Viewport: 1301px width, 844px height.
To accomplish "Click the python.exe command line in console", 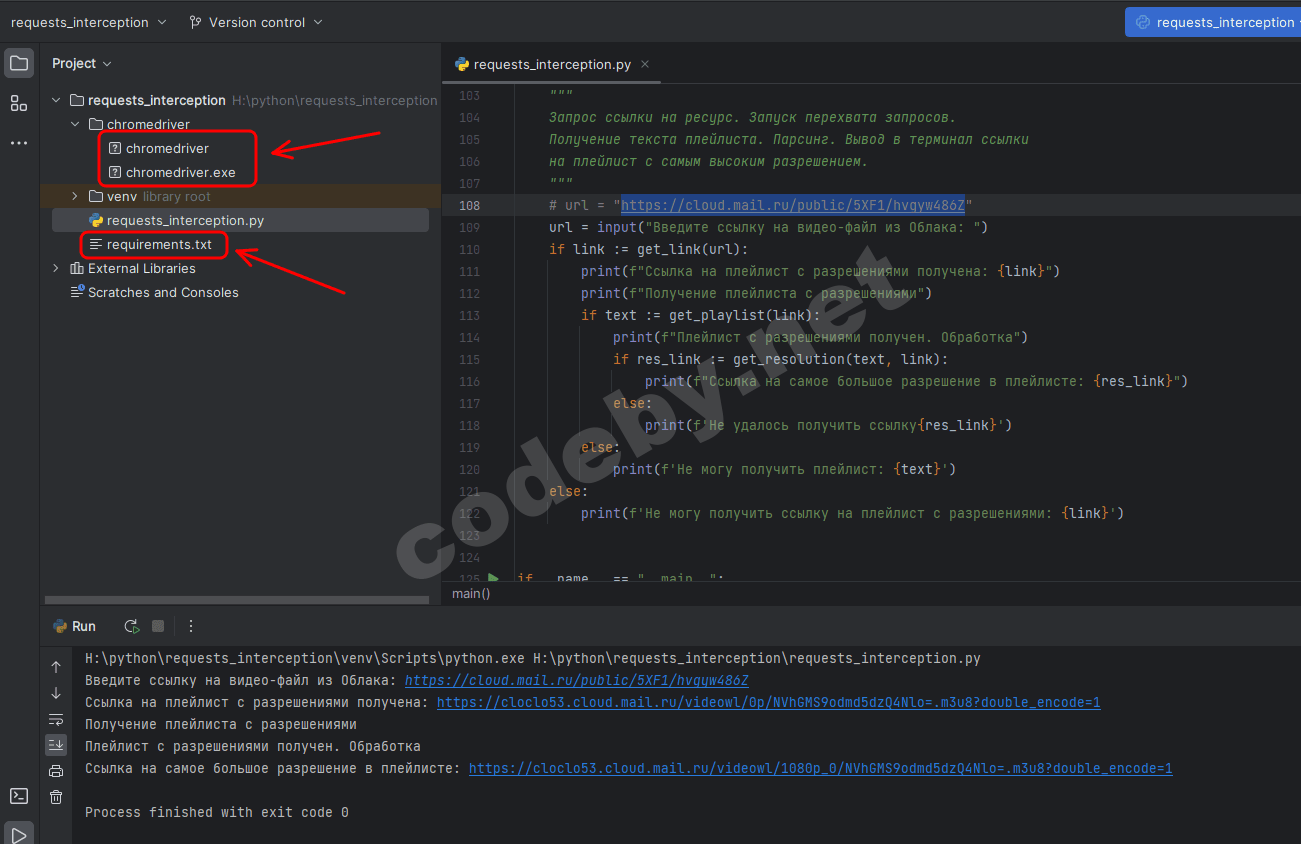I will pos(533,658).
